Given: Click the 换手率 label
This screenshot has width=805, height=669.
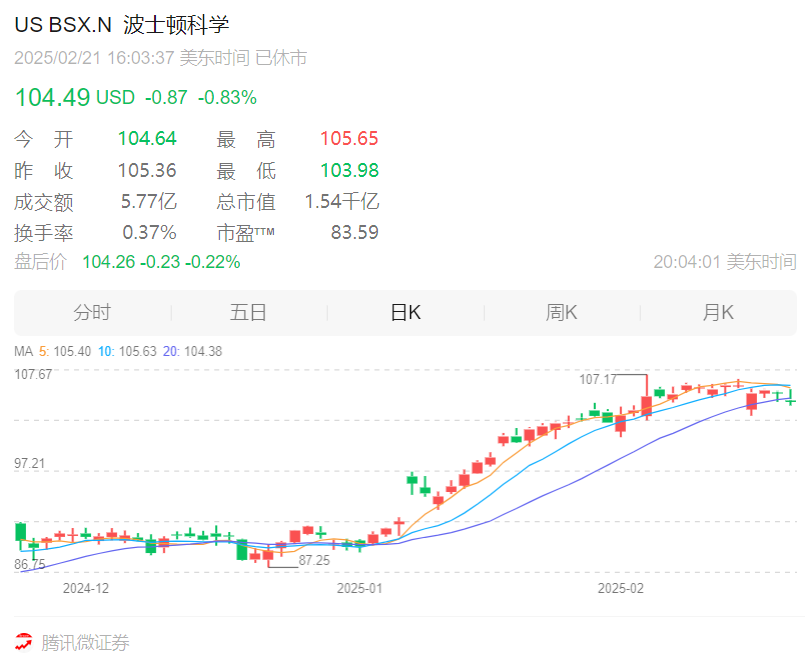Looking at the screenshot, I should [x=44, y=233].
